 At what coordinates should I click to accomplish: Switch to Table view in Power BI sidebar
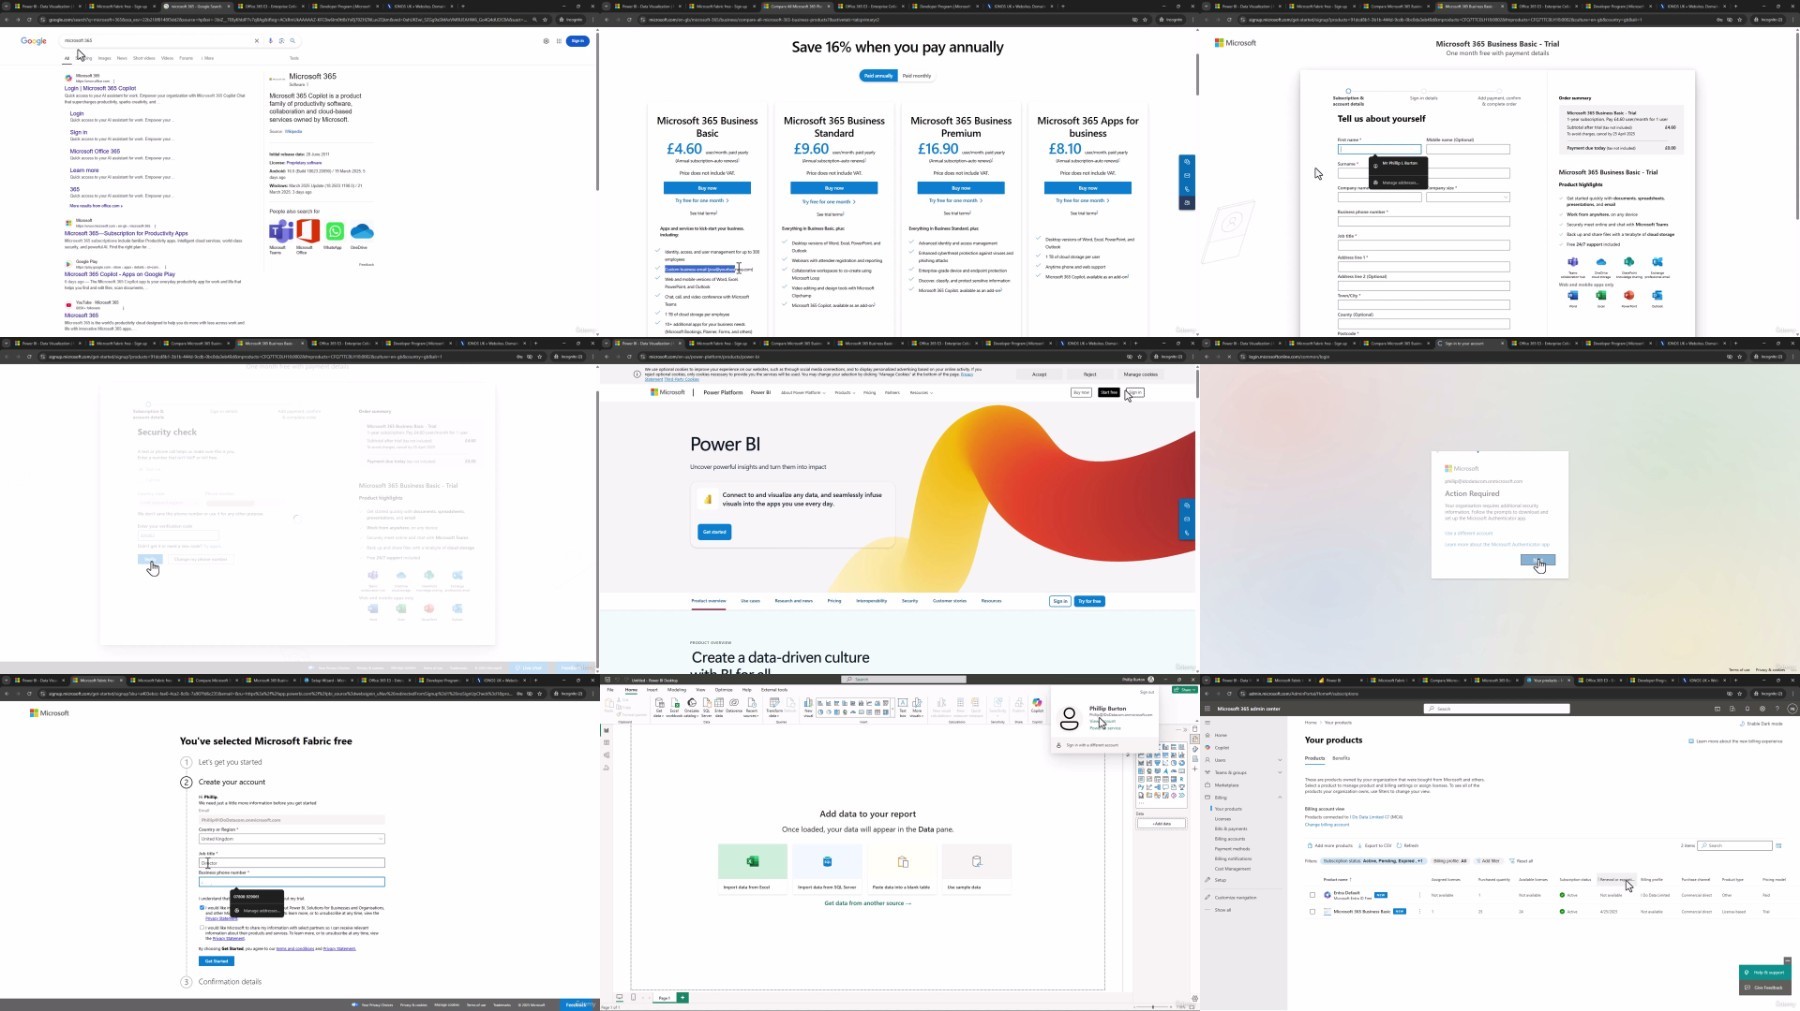click(607, 742)
